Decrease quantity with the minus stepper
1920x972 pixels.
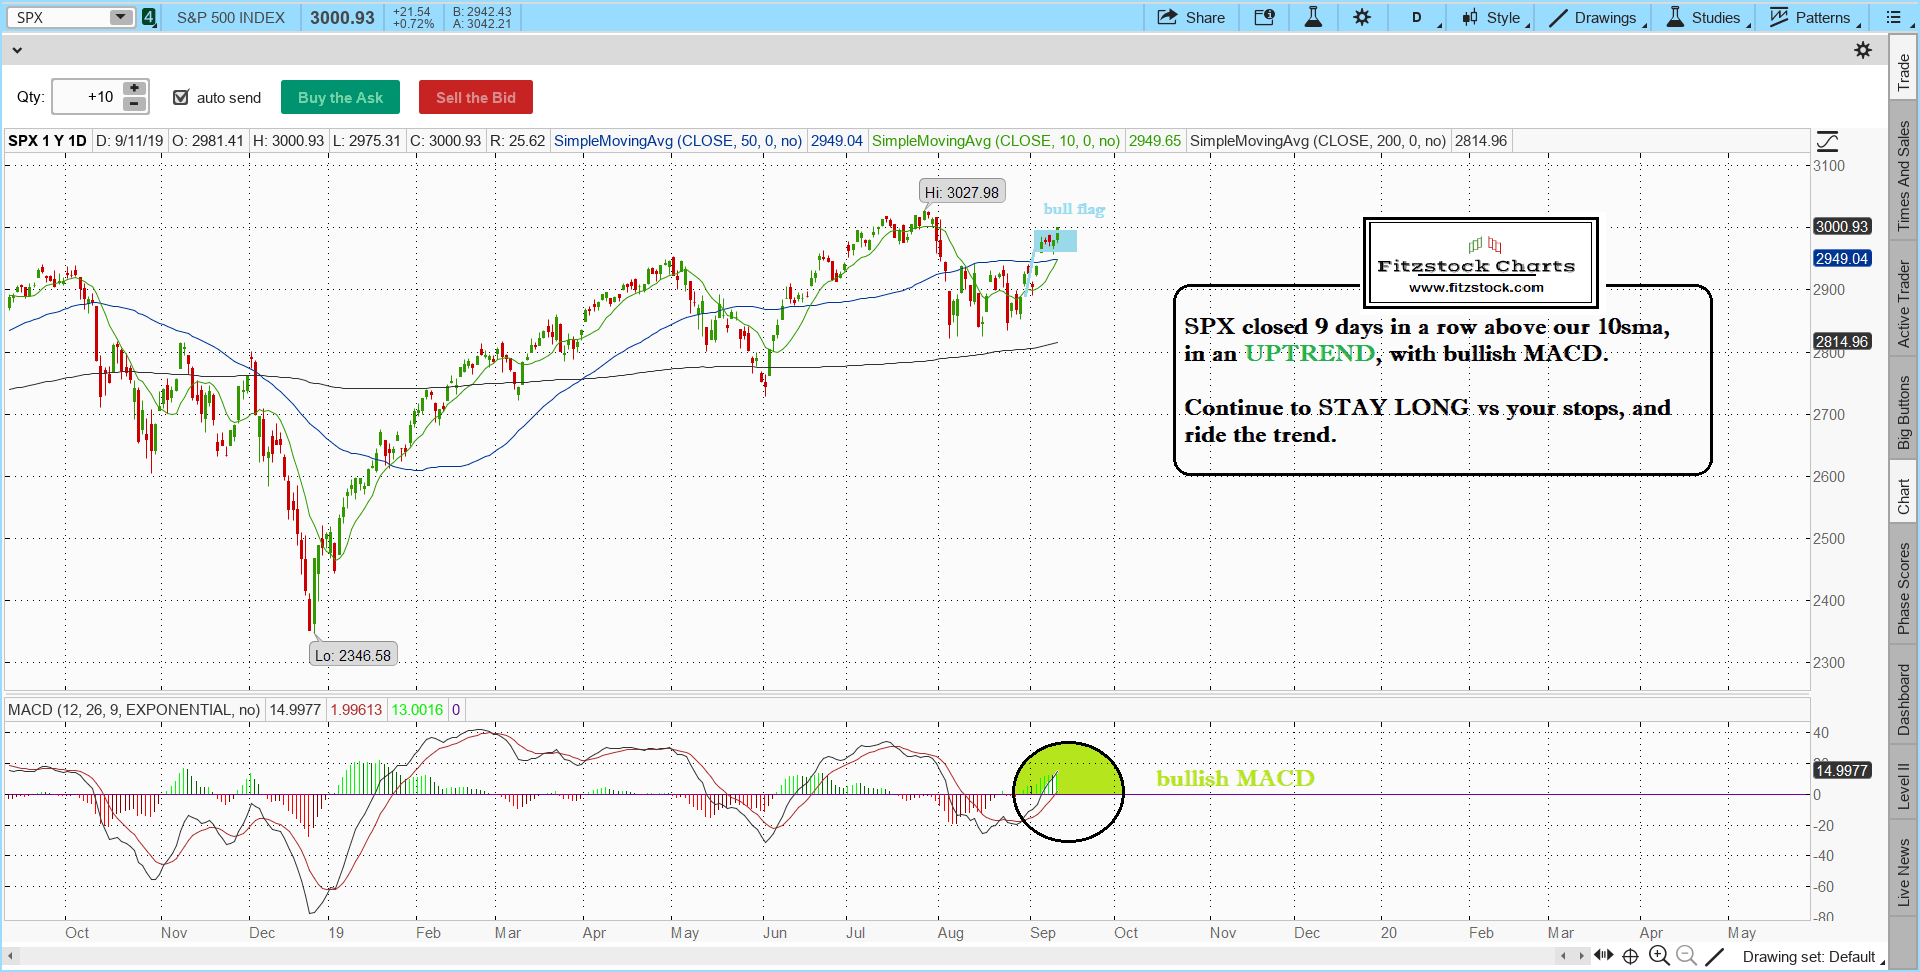tap(134, 104)
